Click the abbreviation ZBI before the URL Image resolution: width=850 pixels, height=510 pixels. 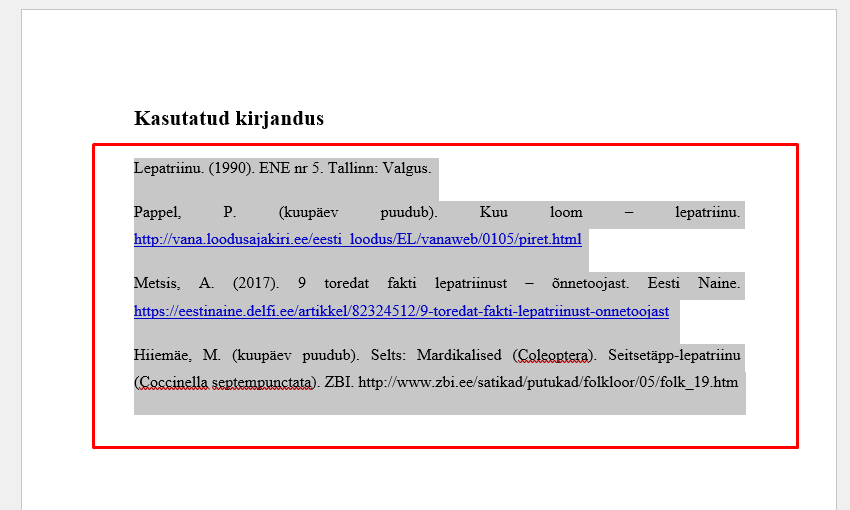[x=339, y=382]
